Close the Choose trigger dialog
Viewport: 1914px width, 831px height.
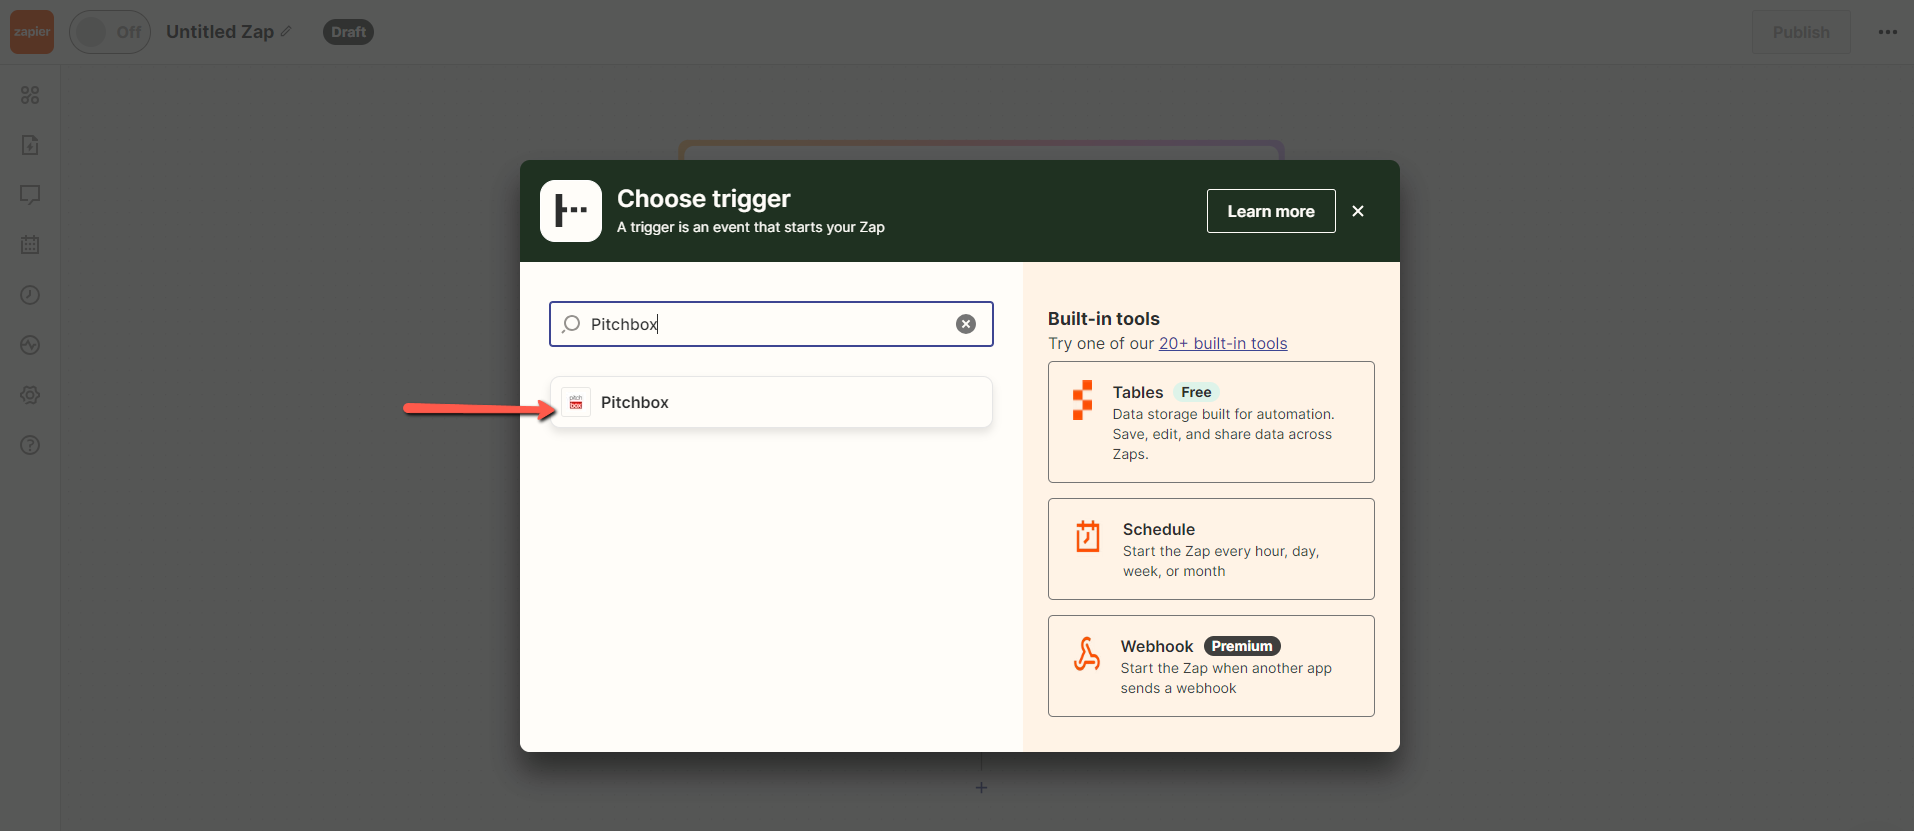[1358, 211]
